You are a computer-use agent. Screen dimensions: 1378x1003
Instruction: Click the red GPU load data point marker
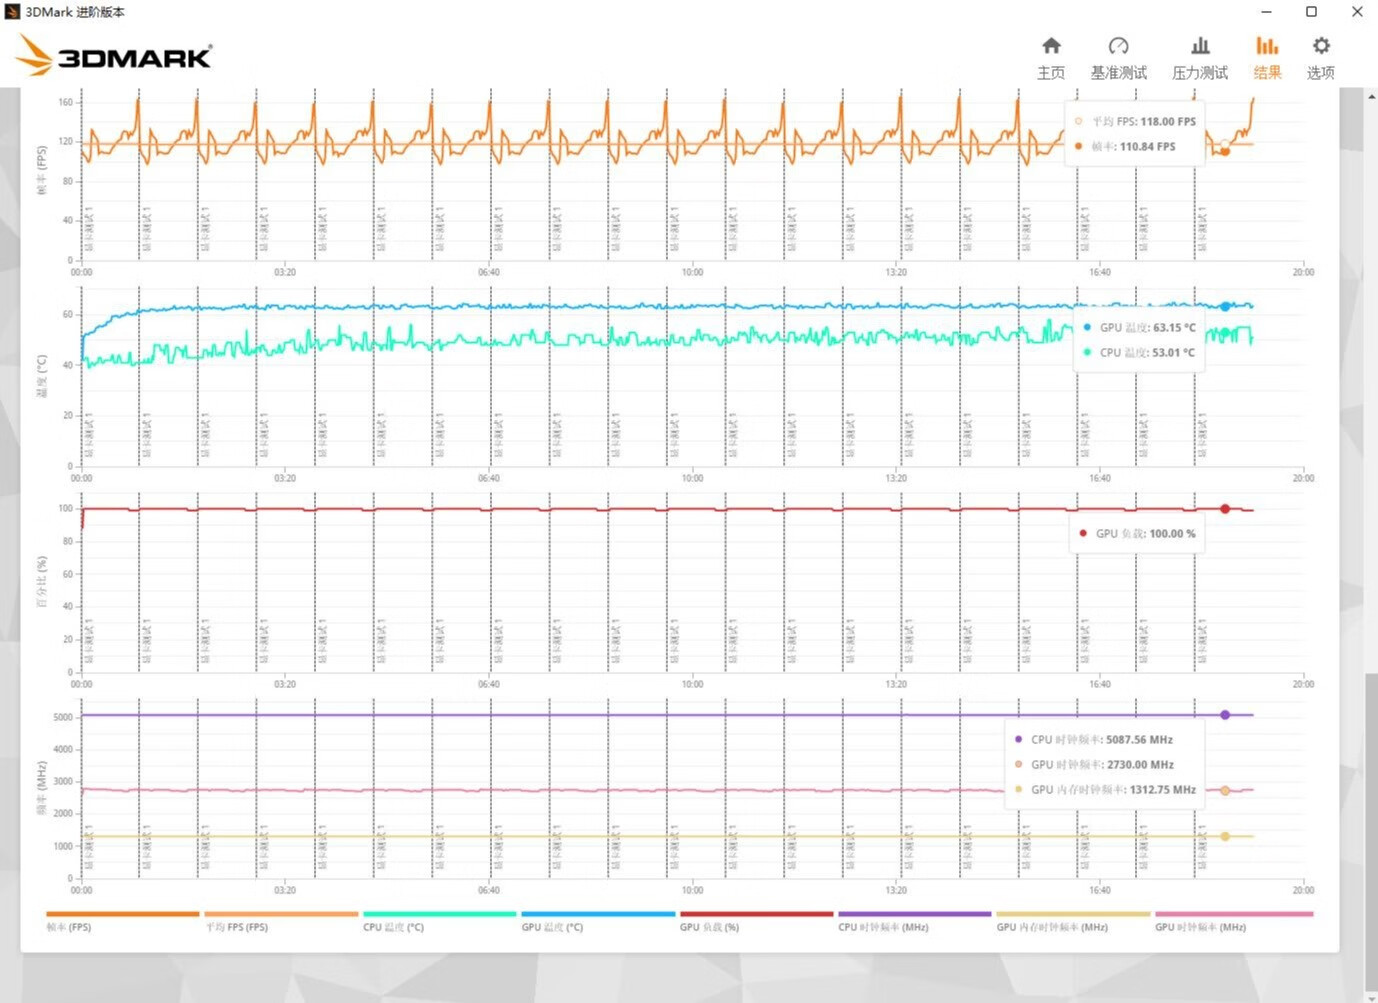[x=1225, y=509]
